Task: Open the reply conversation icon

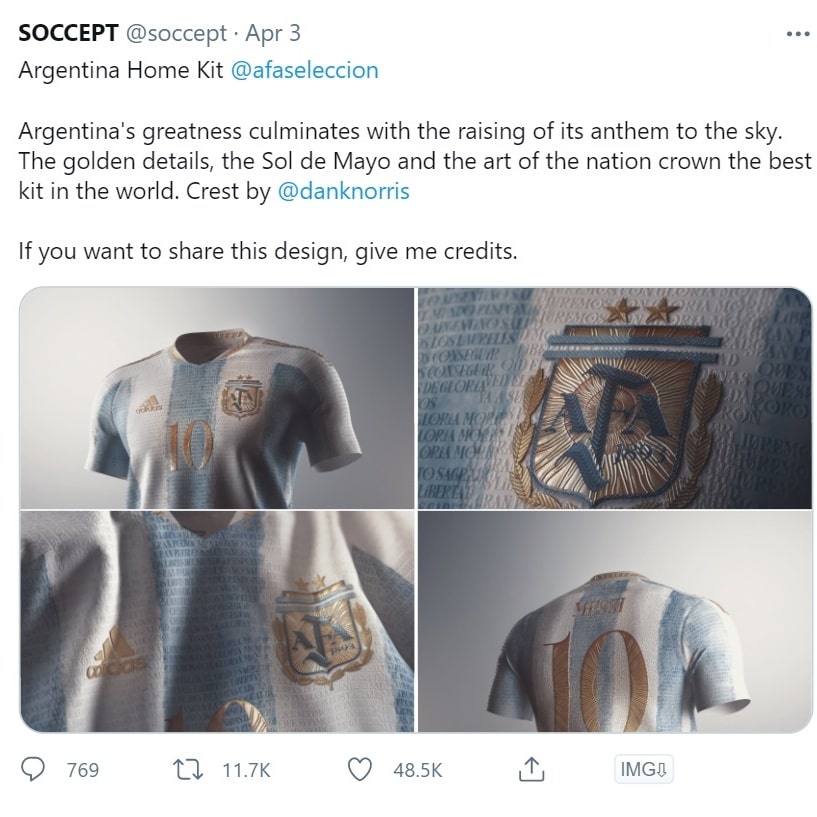Action: point(34,770)
